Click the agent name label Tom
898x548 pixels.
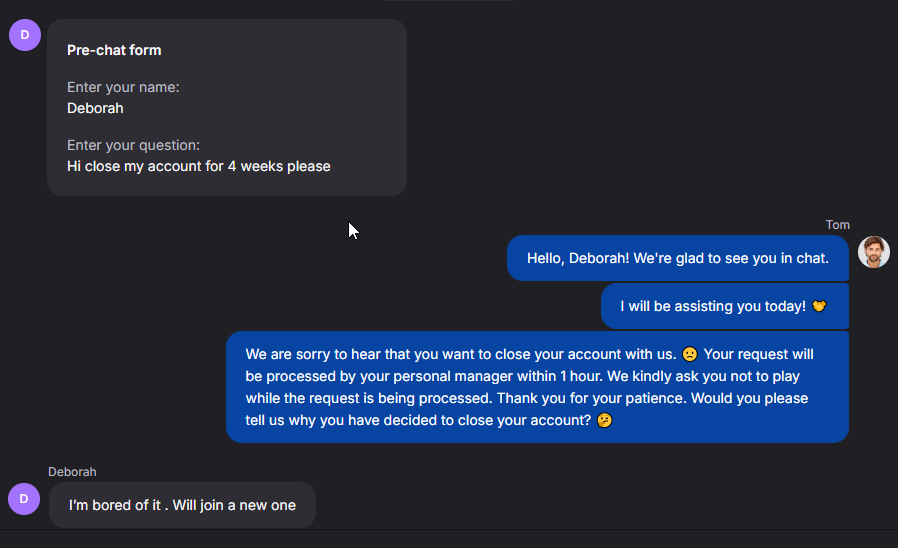(x=837, y=225)
